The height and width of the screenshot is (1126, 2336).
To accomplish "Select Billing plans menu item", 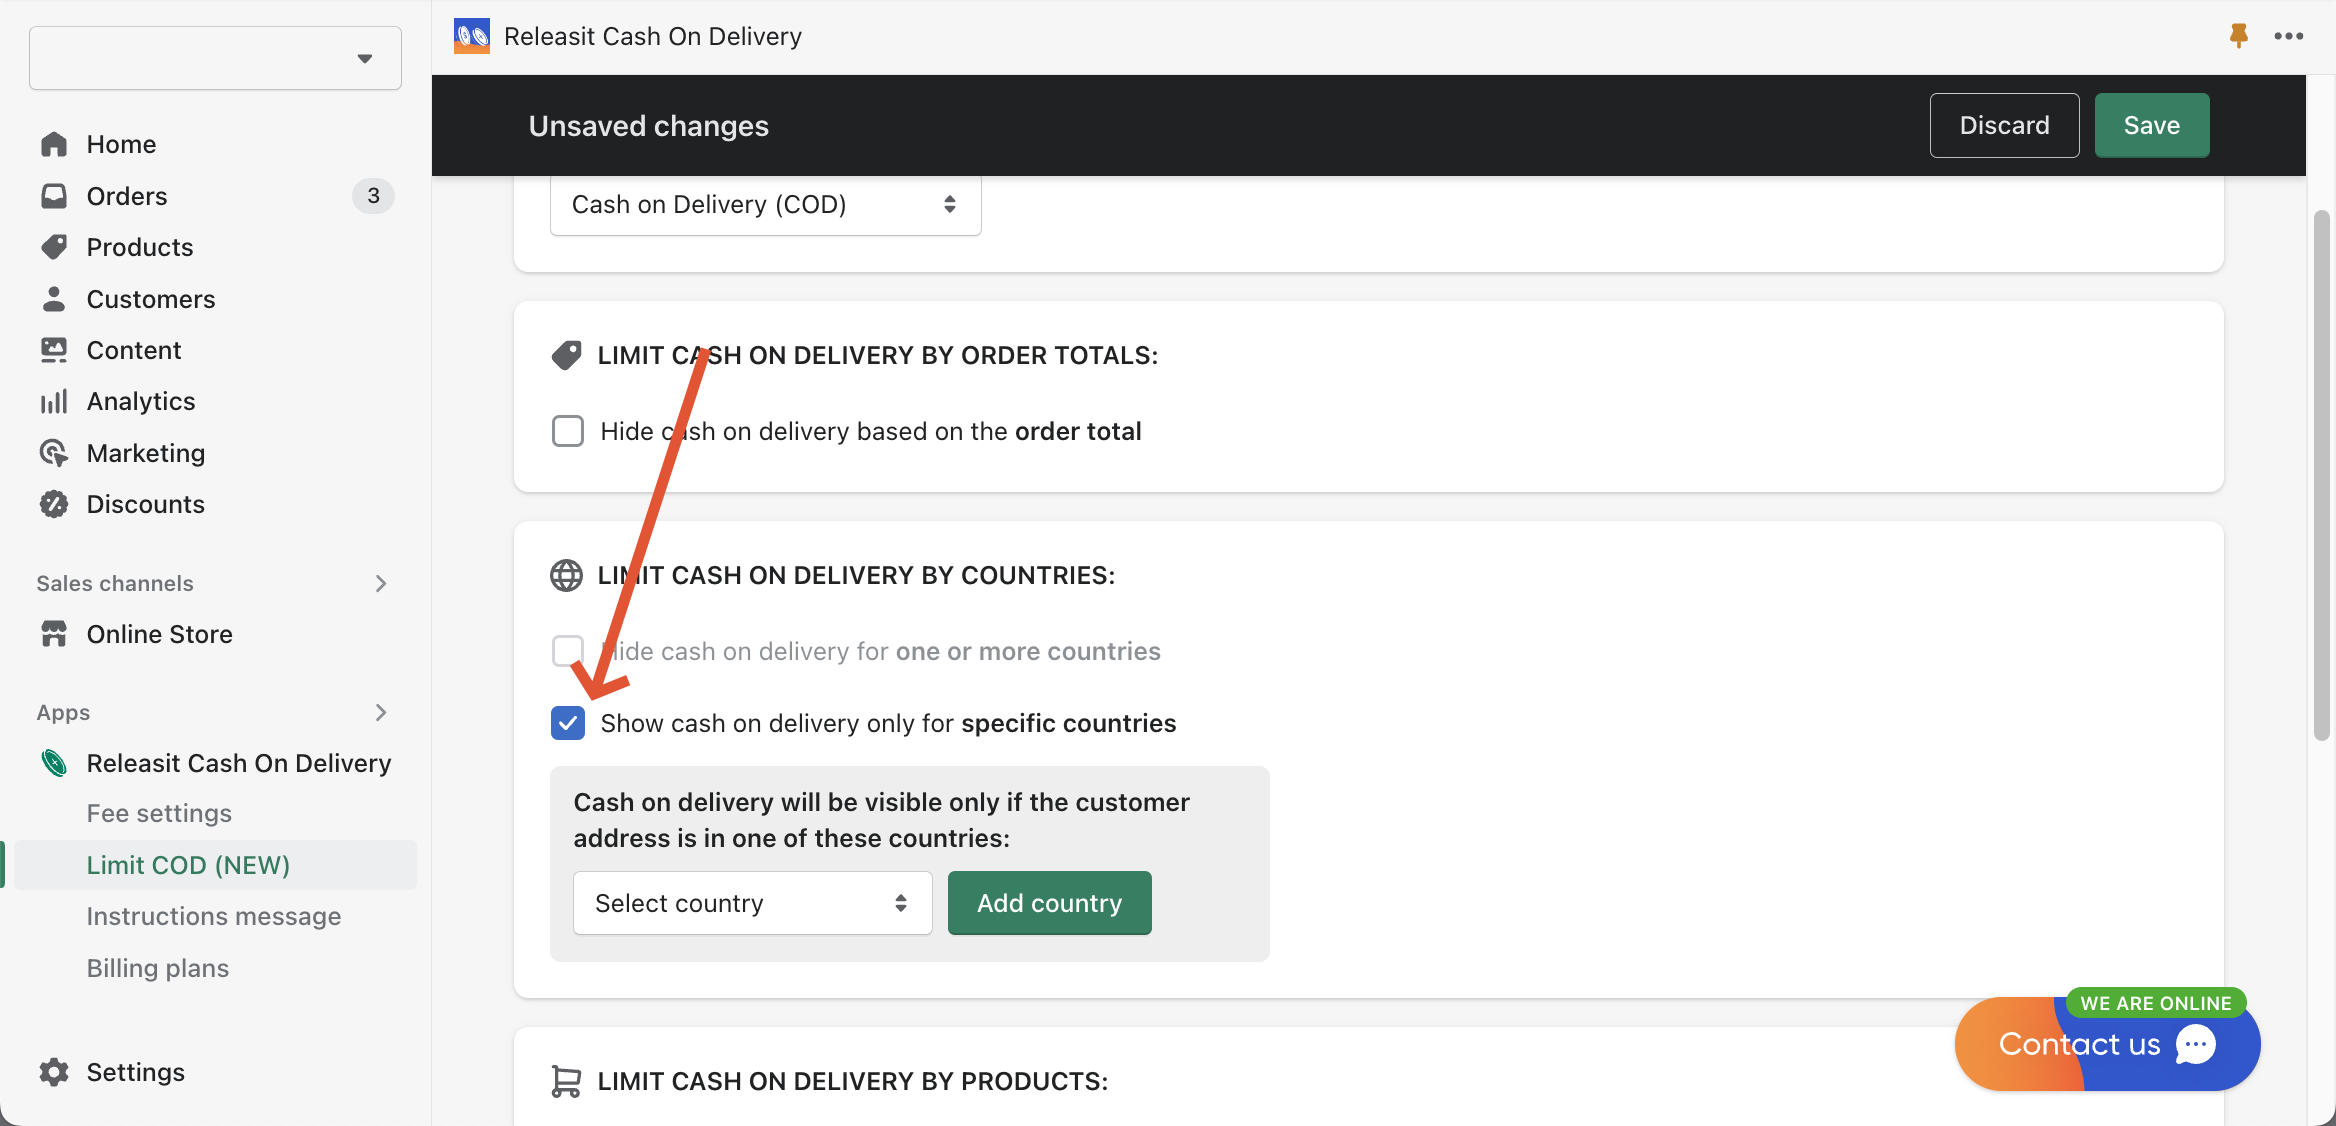I will click(x=157, y=968).
